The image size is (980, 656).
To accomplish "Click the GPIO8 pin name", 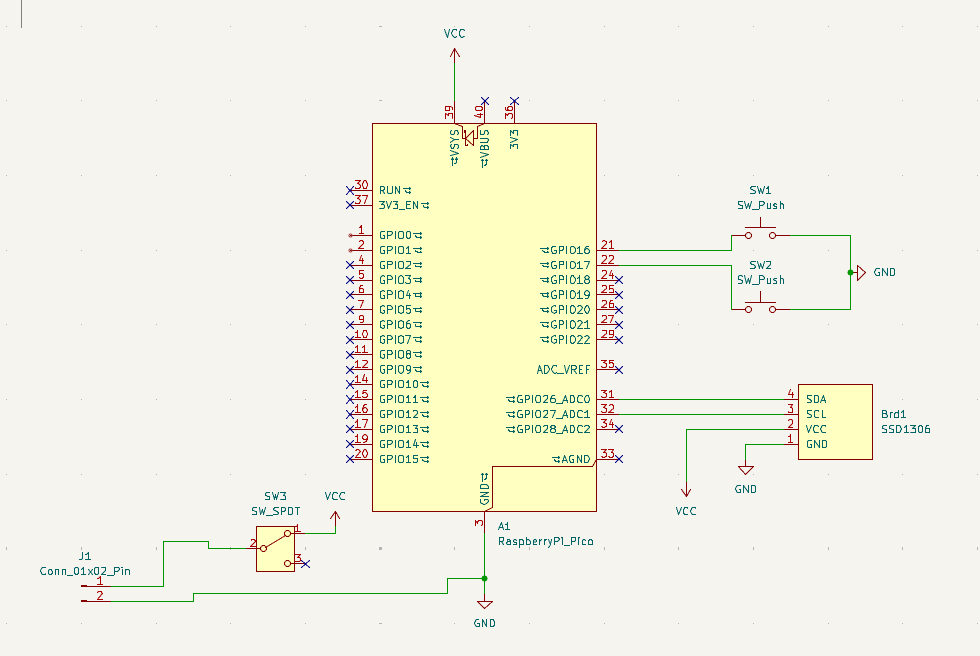I will click(x=400, y=355).
